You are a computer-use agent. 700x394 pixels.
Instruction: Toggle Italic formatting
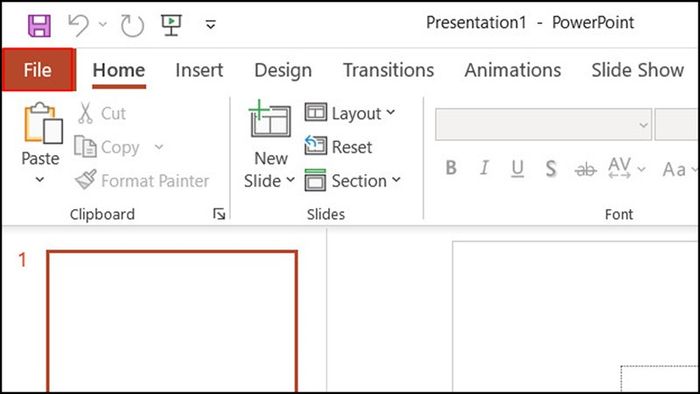click(484, 168)
